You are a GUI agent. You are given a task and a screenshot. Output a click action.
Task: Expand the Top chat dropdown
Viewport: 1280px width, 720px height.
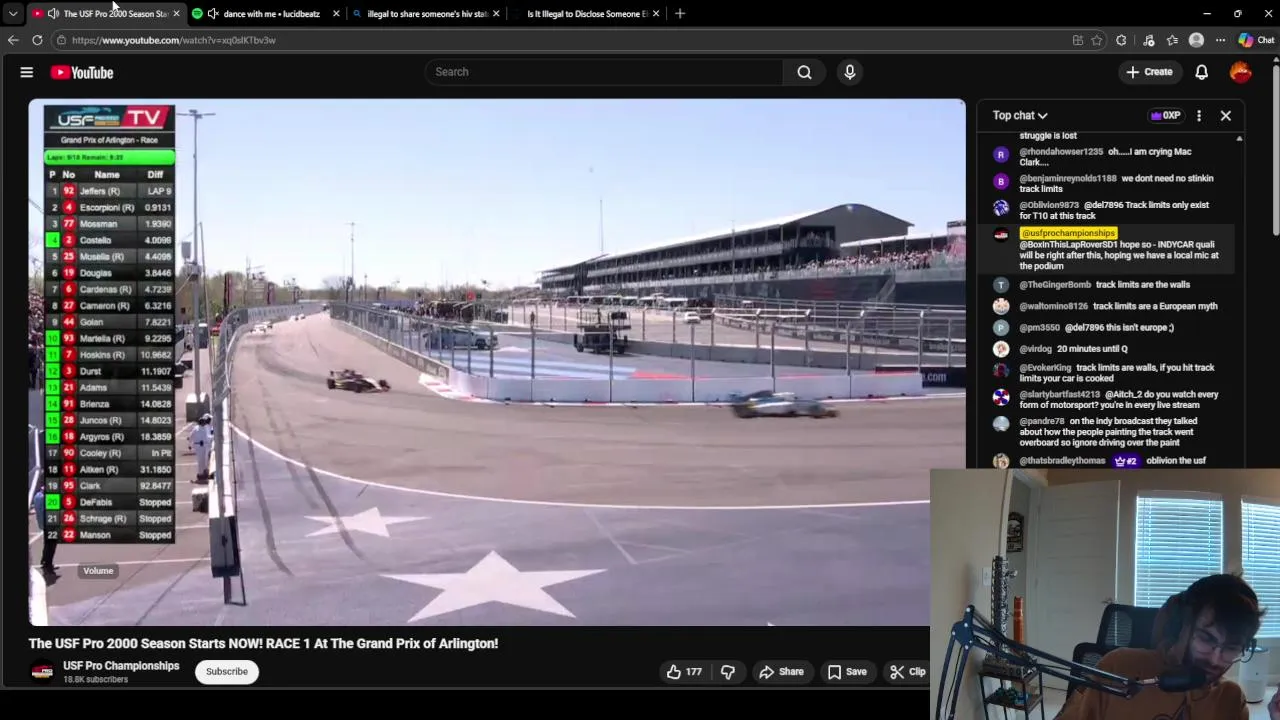click(x=1020, y=116)
